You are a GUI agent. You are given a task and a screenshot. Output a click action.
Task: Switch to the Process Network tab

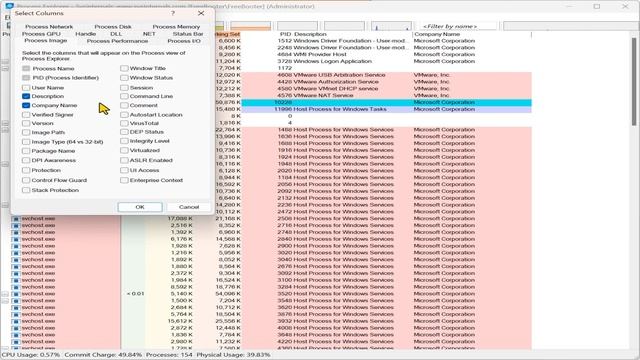49,27
